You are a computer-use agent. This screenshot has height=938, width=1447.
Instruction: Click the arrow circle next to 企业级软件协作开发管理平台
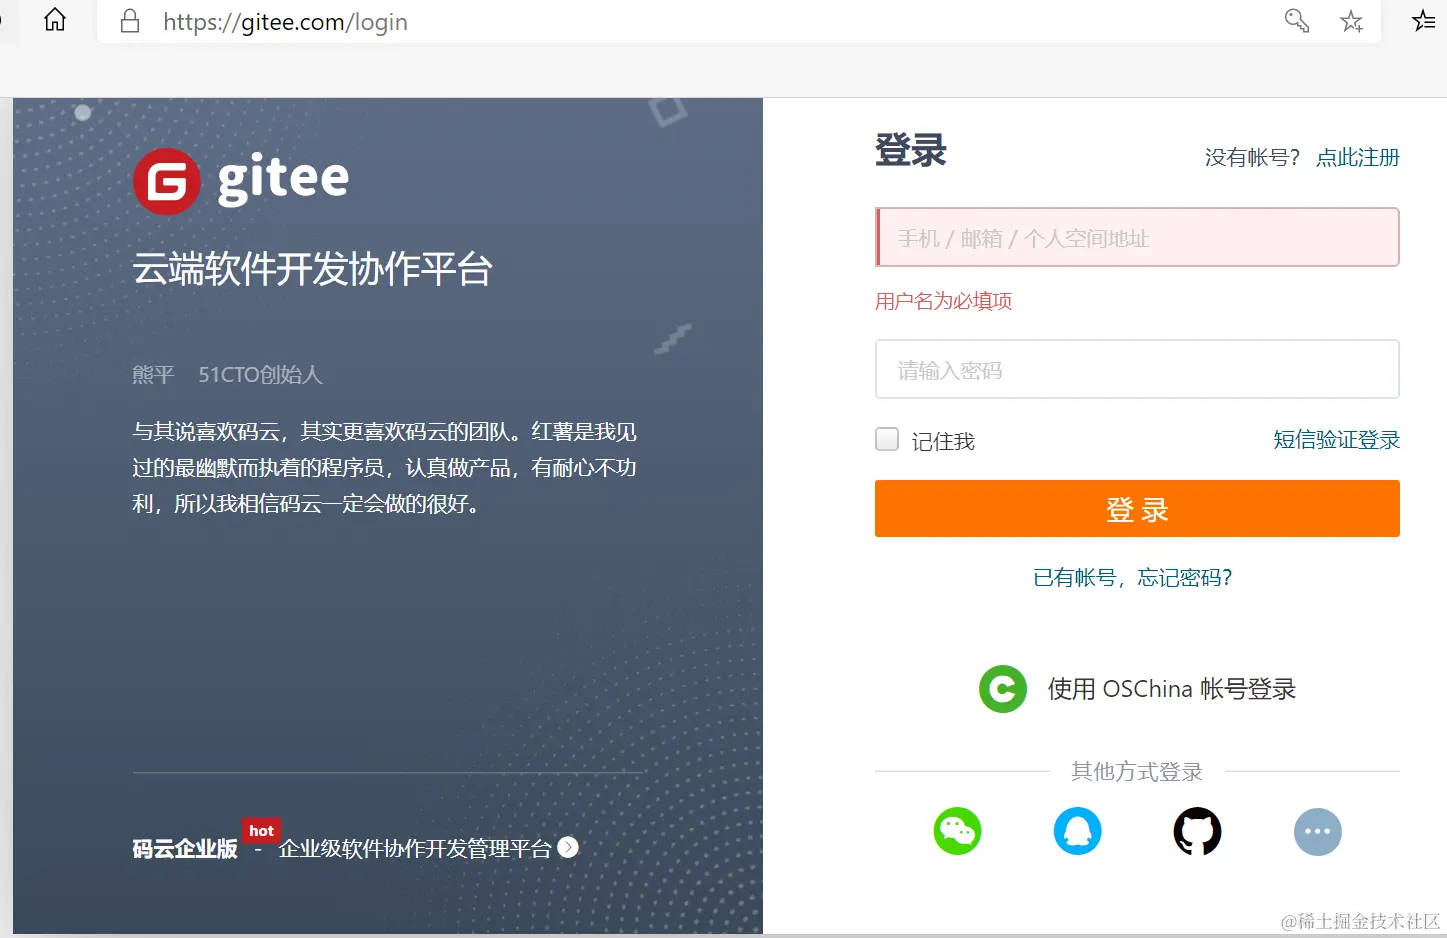[568, 847]
